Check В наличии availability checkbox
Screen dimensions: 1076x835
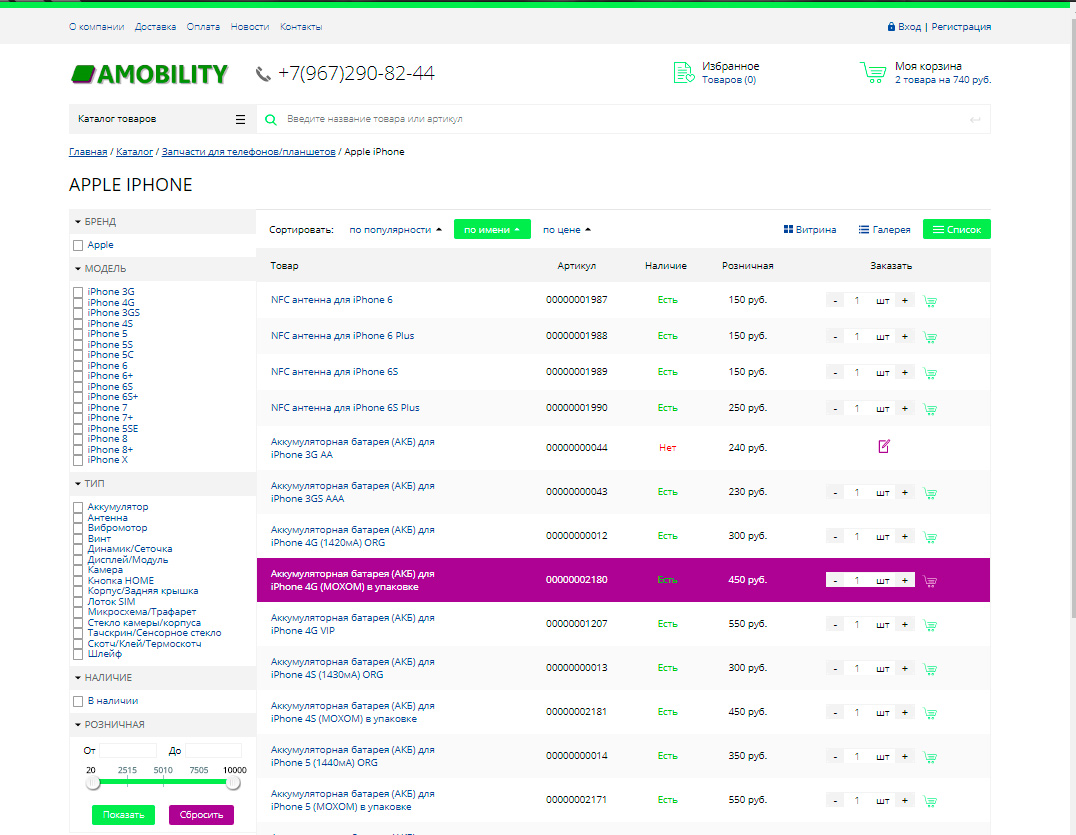78,701
